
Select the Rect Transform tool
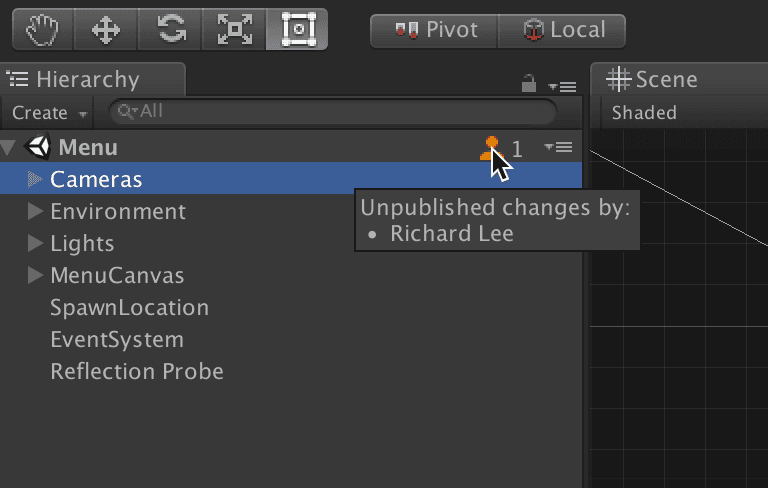click(x=297, y=29)
